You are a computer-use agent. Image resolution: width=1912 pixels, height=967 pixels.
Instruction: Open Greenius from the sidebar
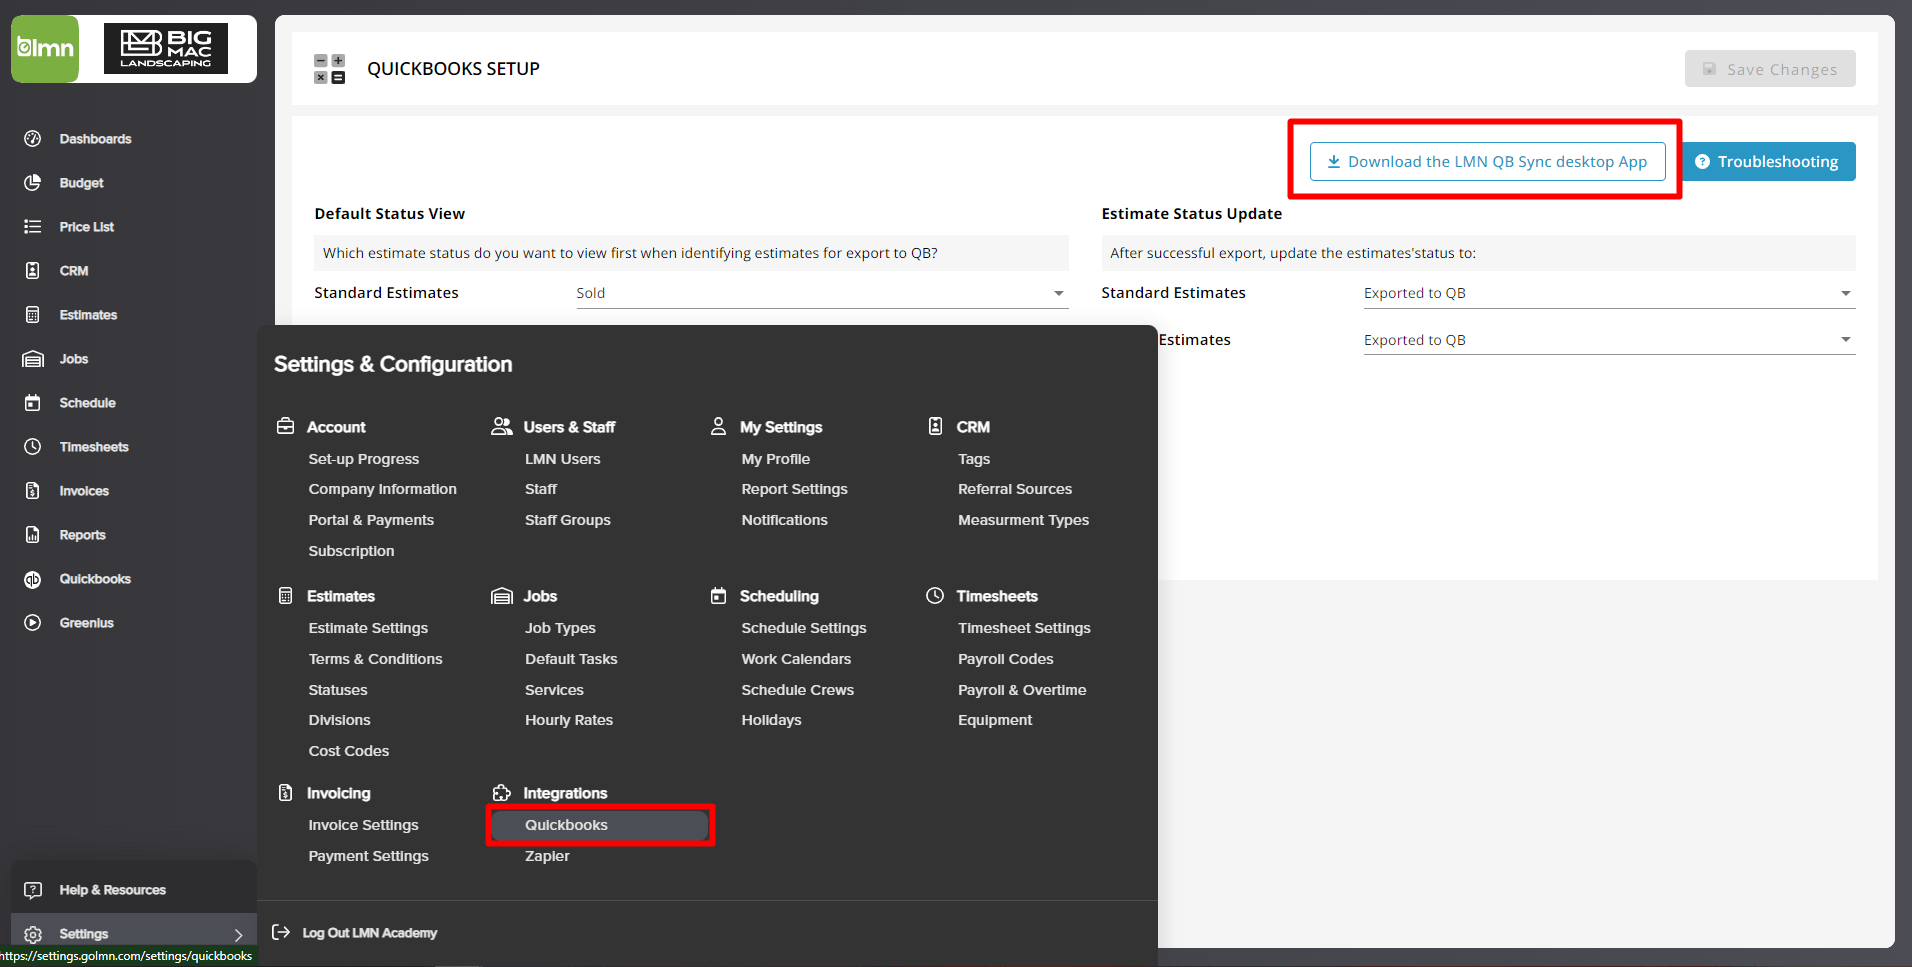(x=86, y=623)
